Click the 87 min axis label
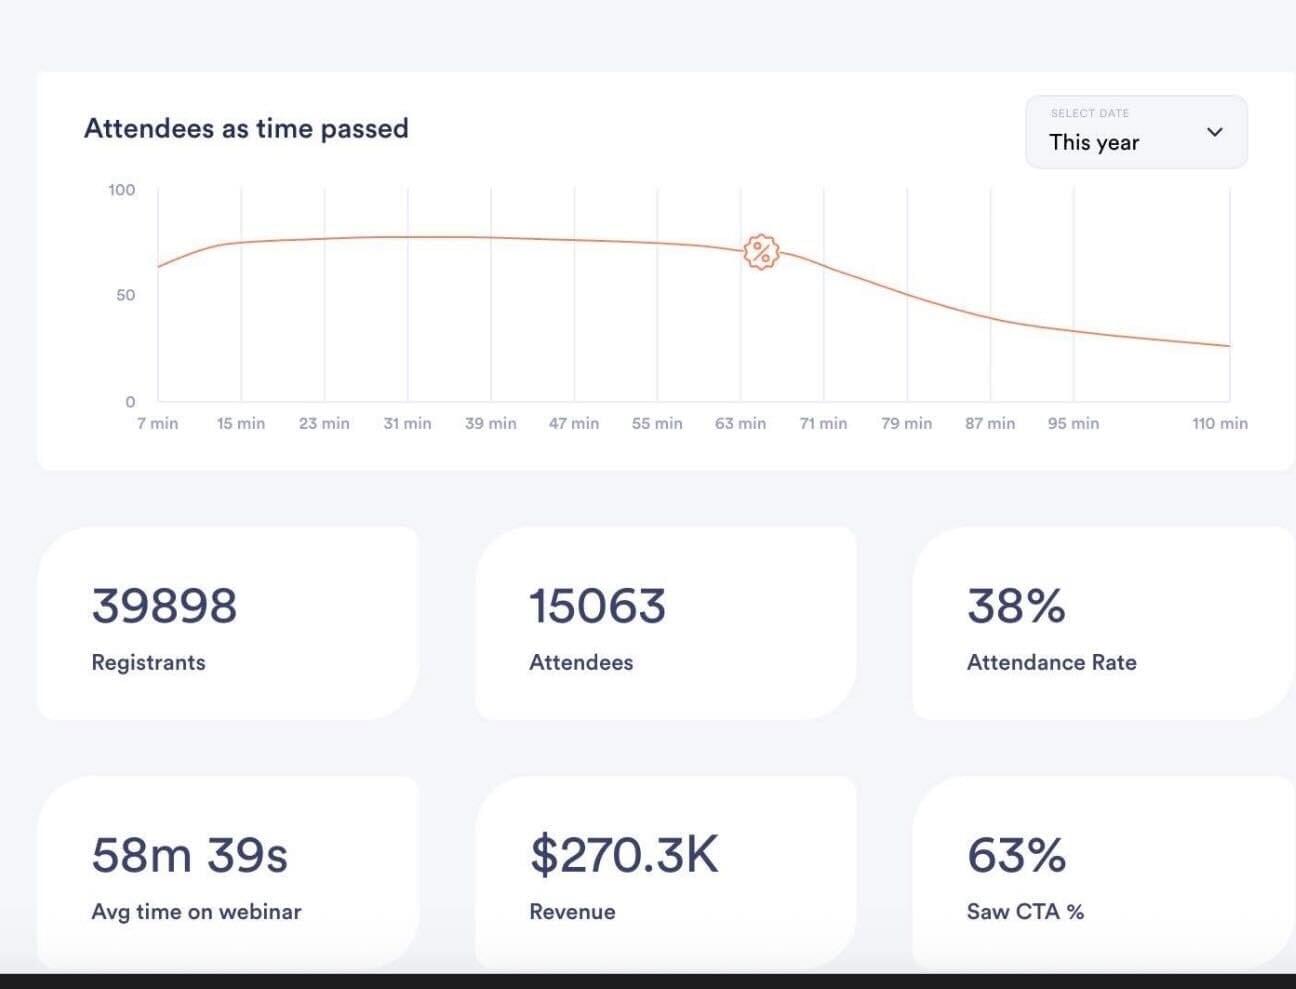This screenshot has width=1296, height=989. (989, 424)
